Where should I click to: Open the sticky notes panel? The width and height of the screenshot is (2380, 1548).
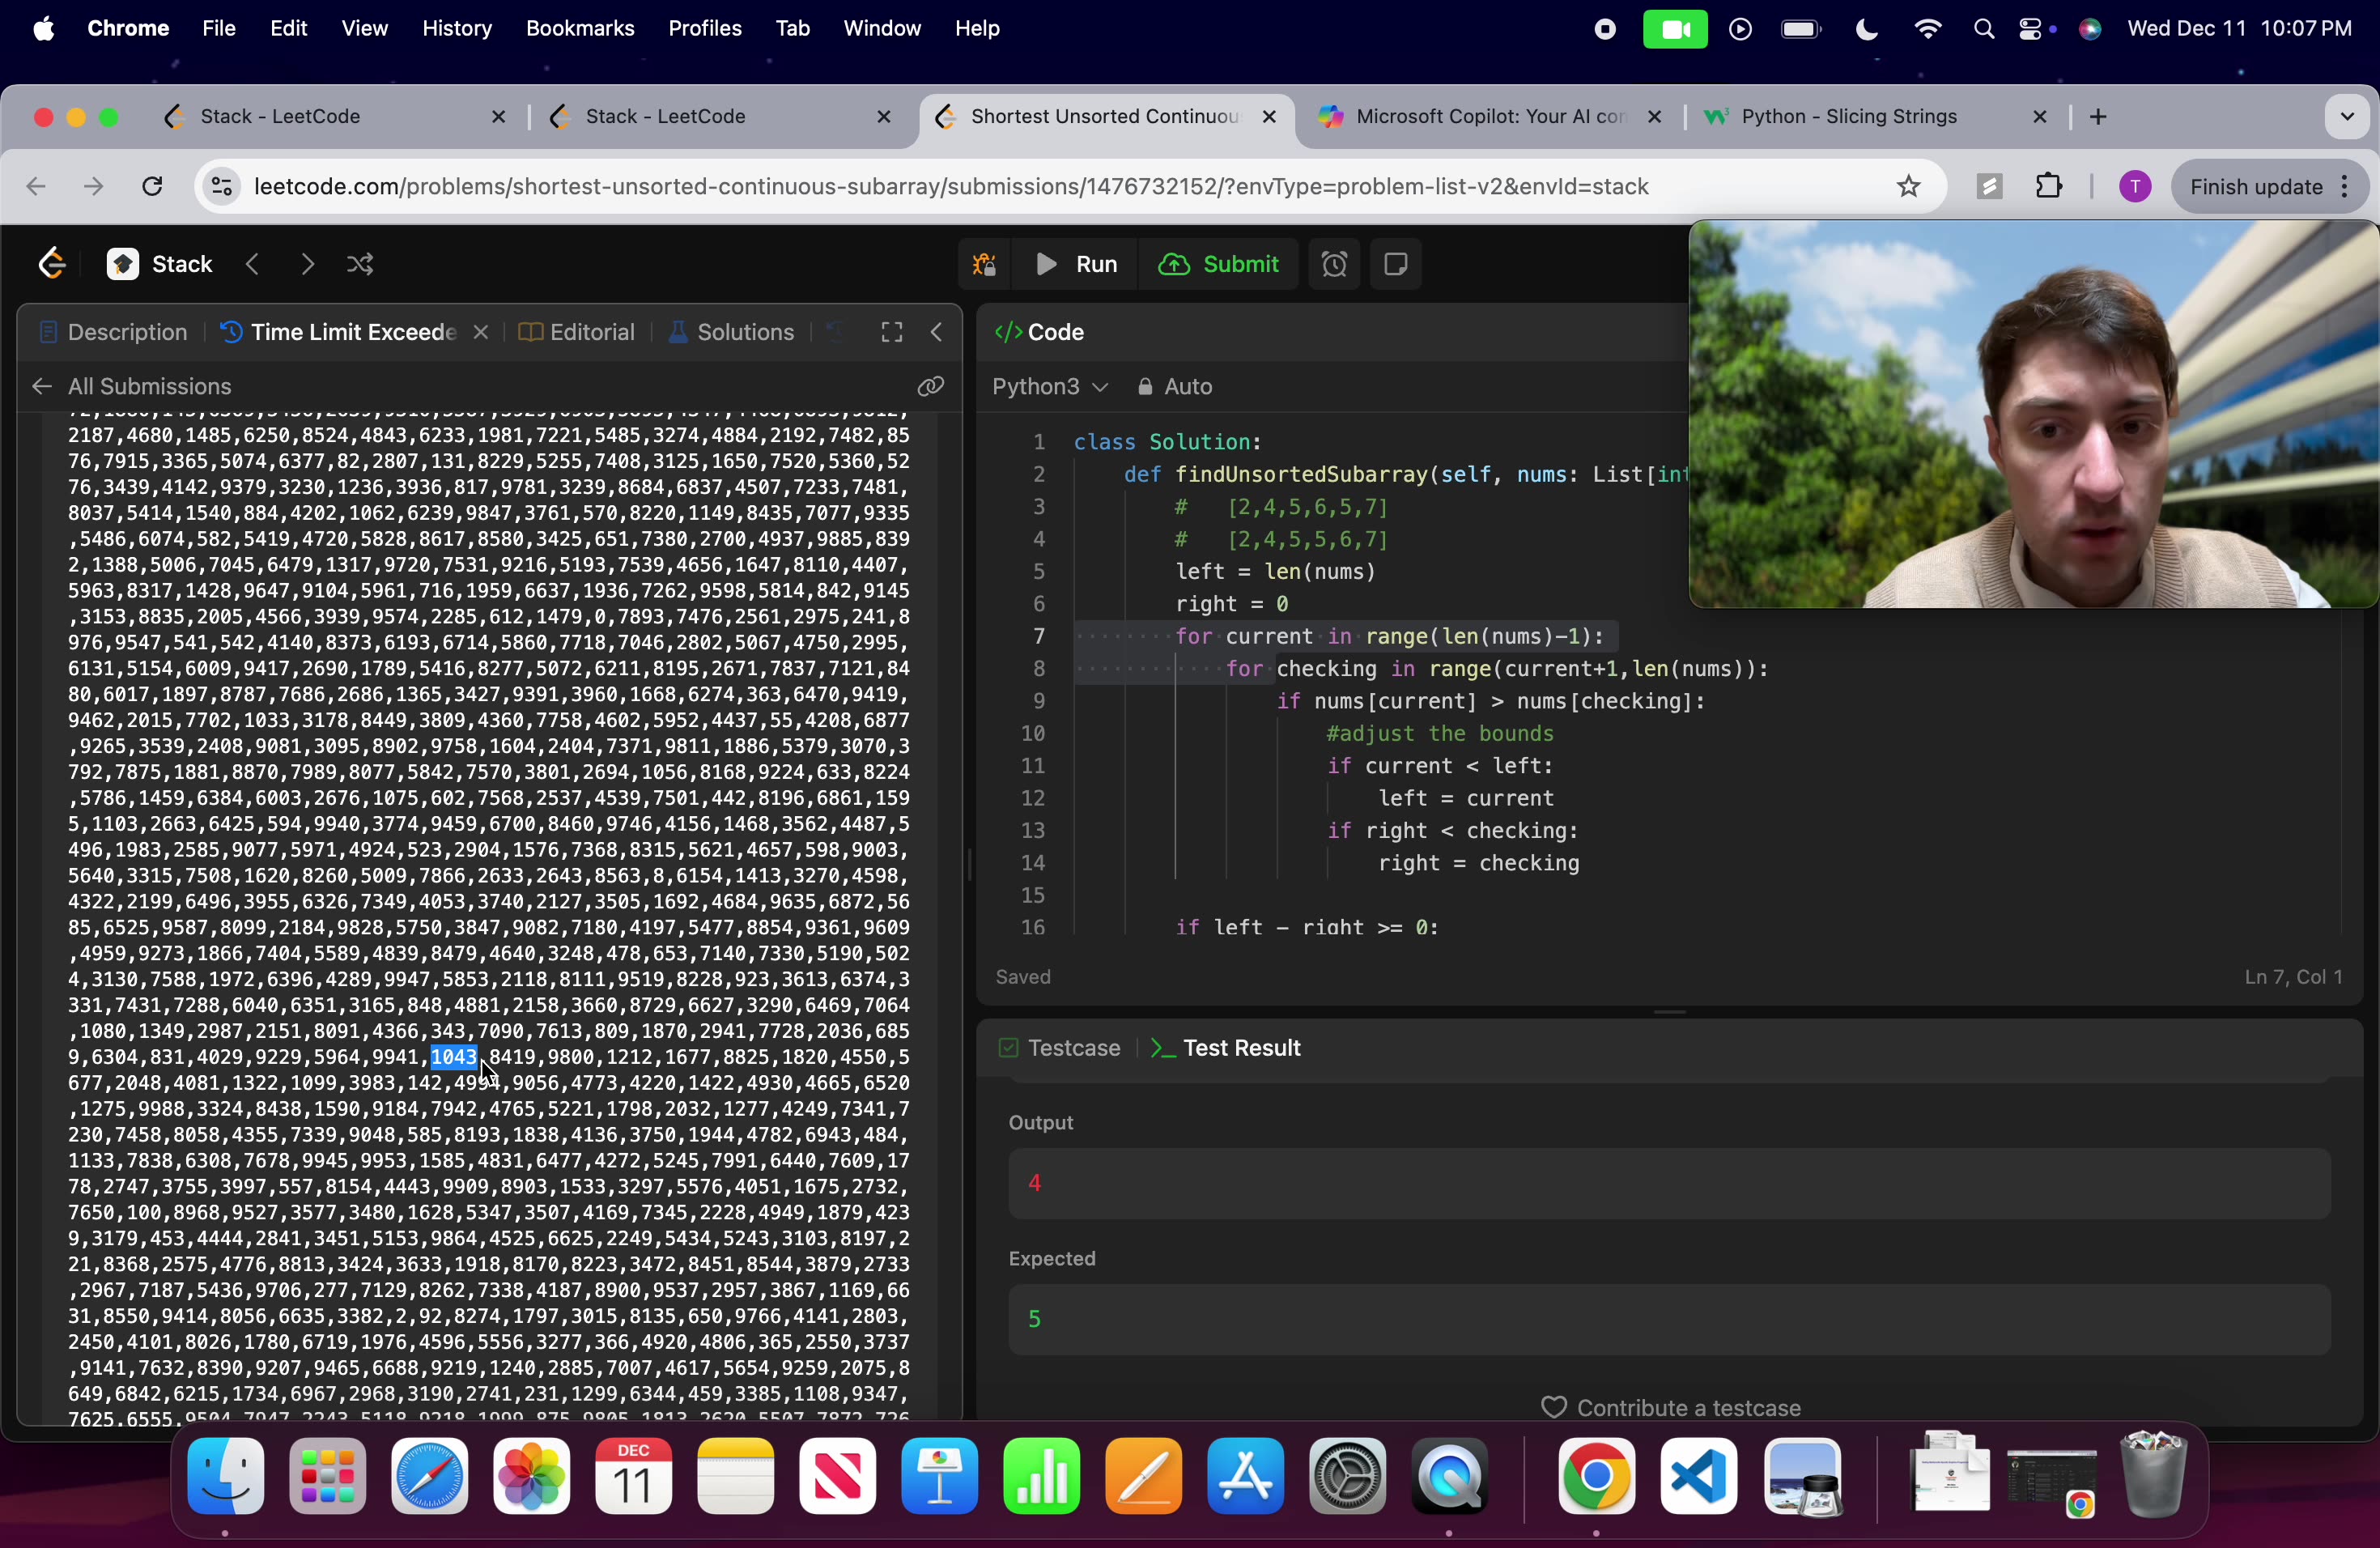(x=1396, y=264)
